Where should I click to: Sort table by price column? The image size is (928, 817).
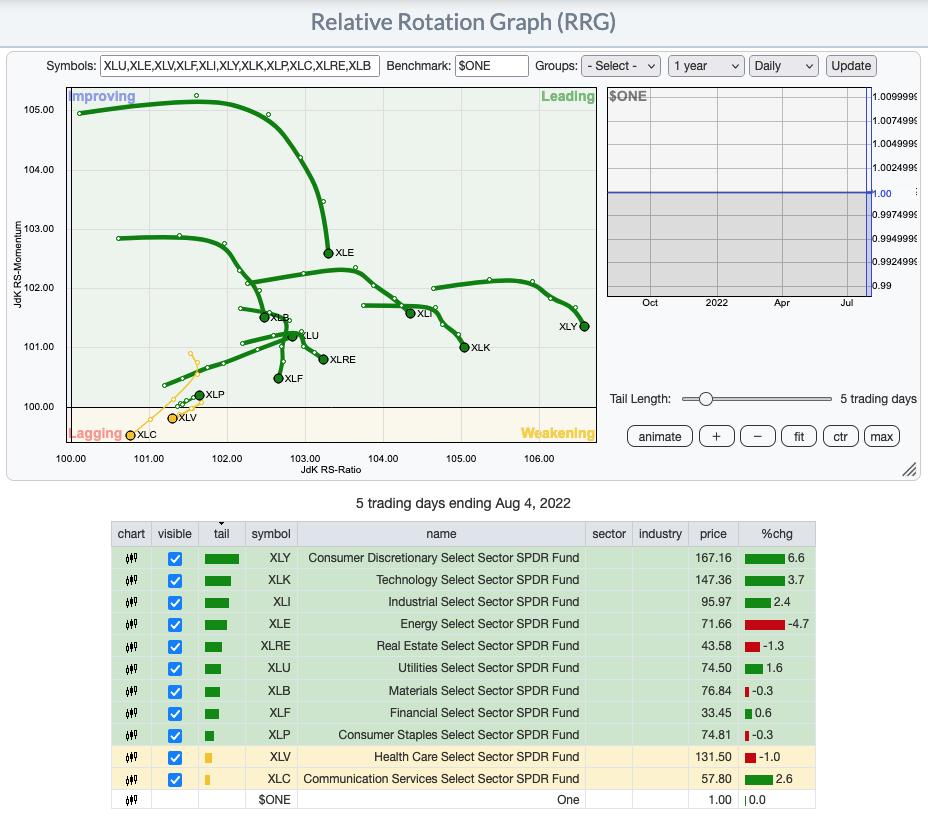click(x=713, y=533)
